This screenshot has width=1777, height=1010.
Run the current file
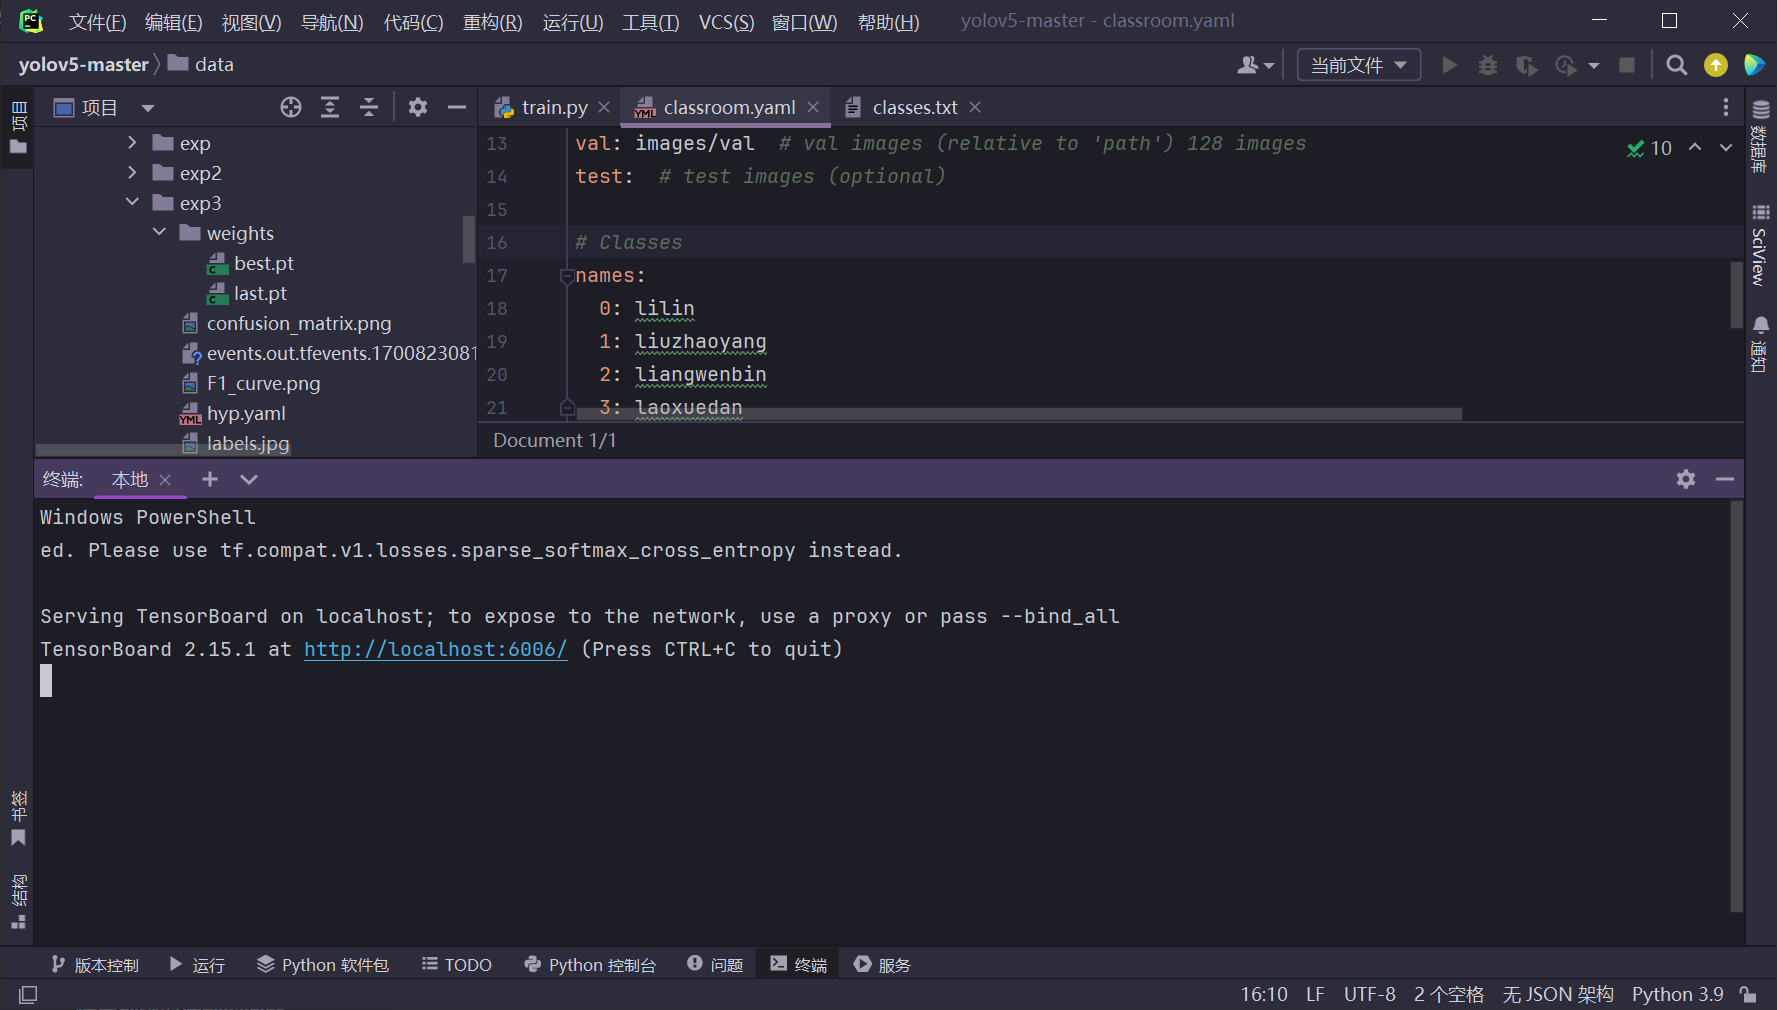(x=1449, y=65)
